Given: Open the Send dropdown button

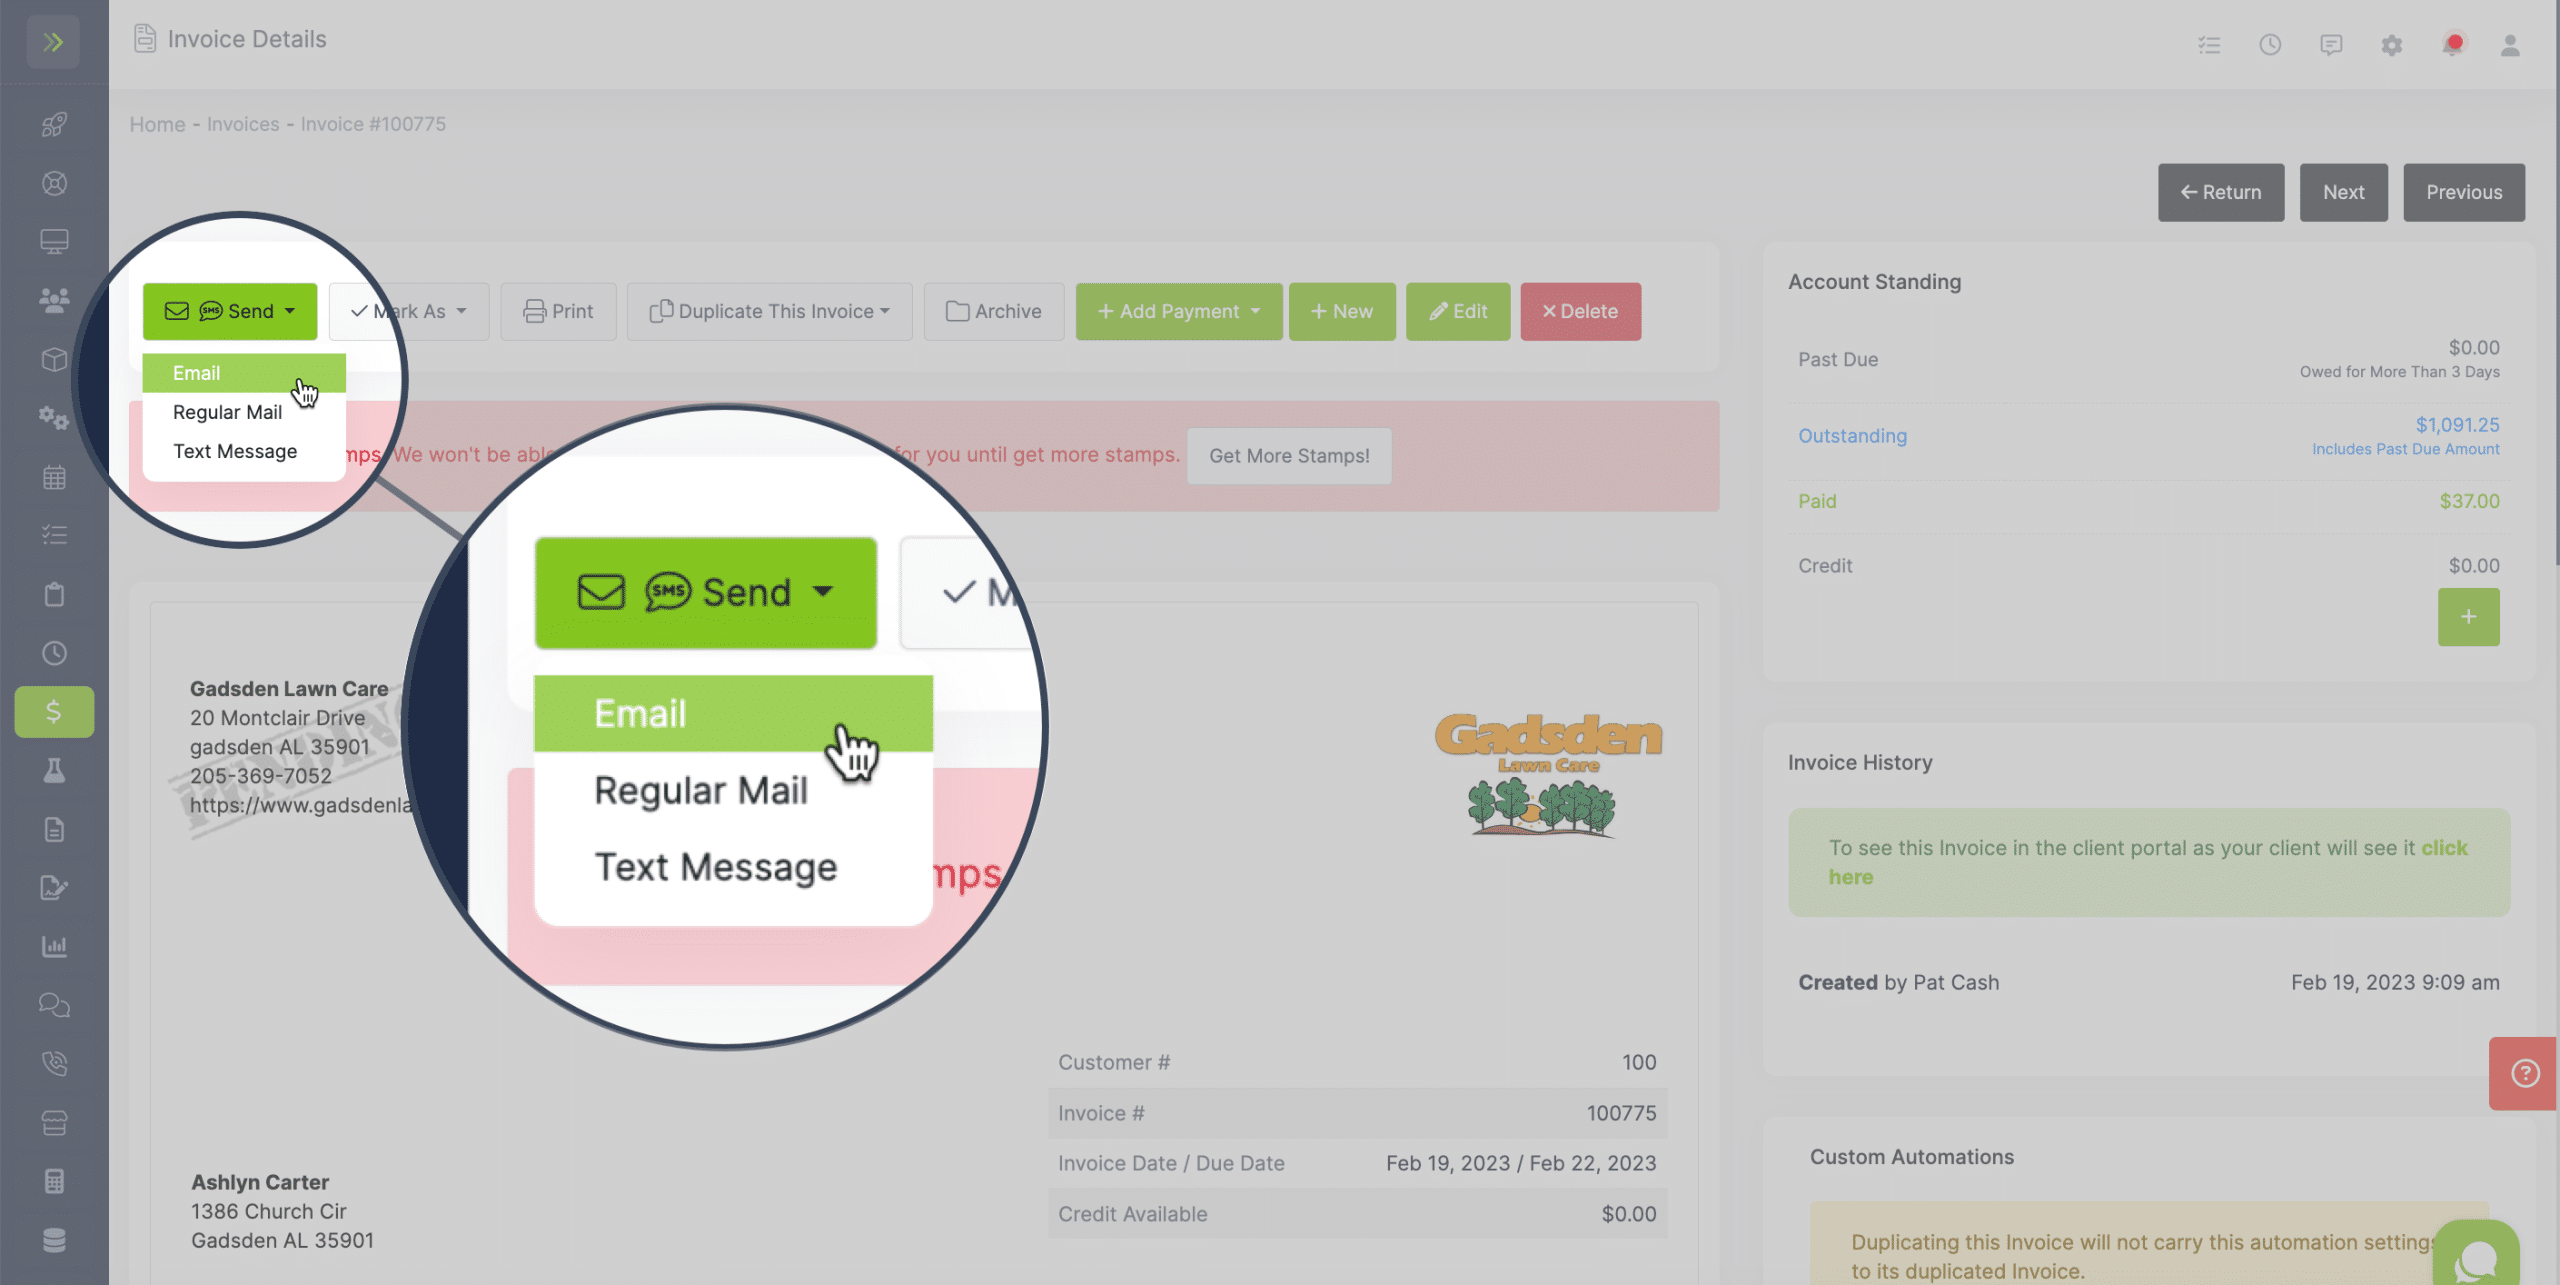Looking at the screenshot, I should (230, 311).
